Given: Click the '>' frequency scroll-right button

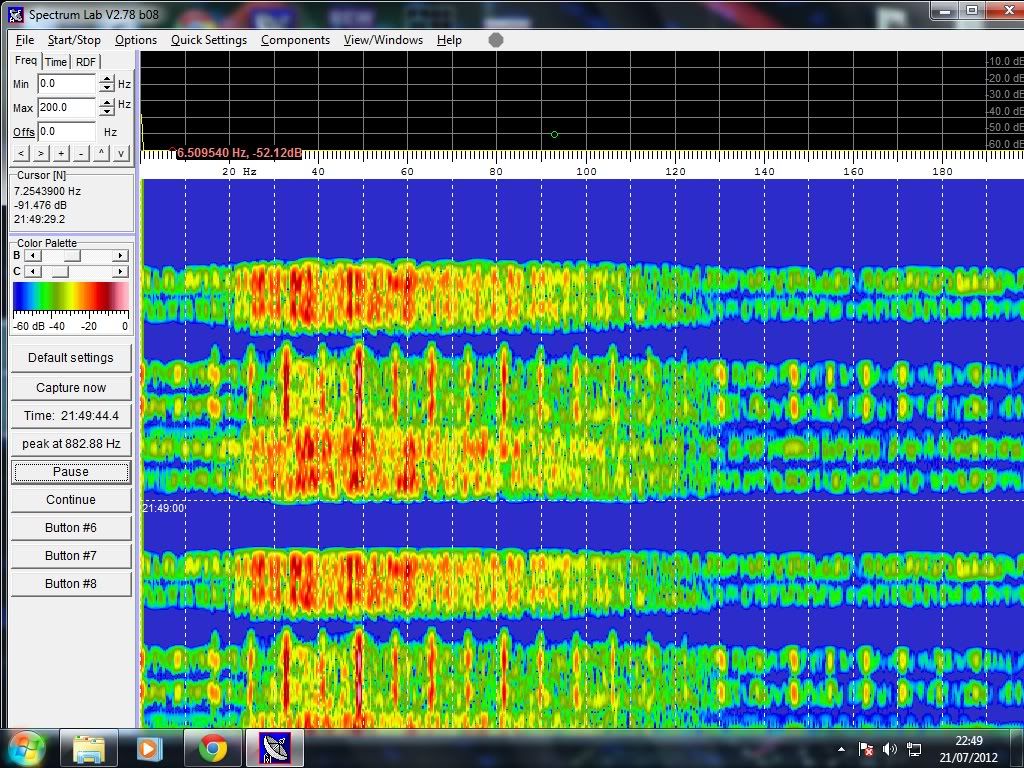Looking at the screenshot, I should point(41,153).
